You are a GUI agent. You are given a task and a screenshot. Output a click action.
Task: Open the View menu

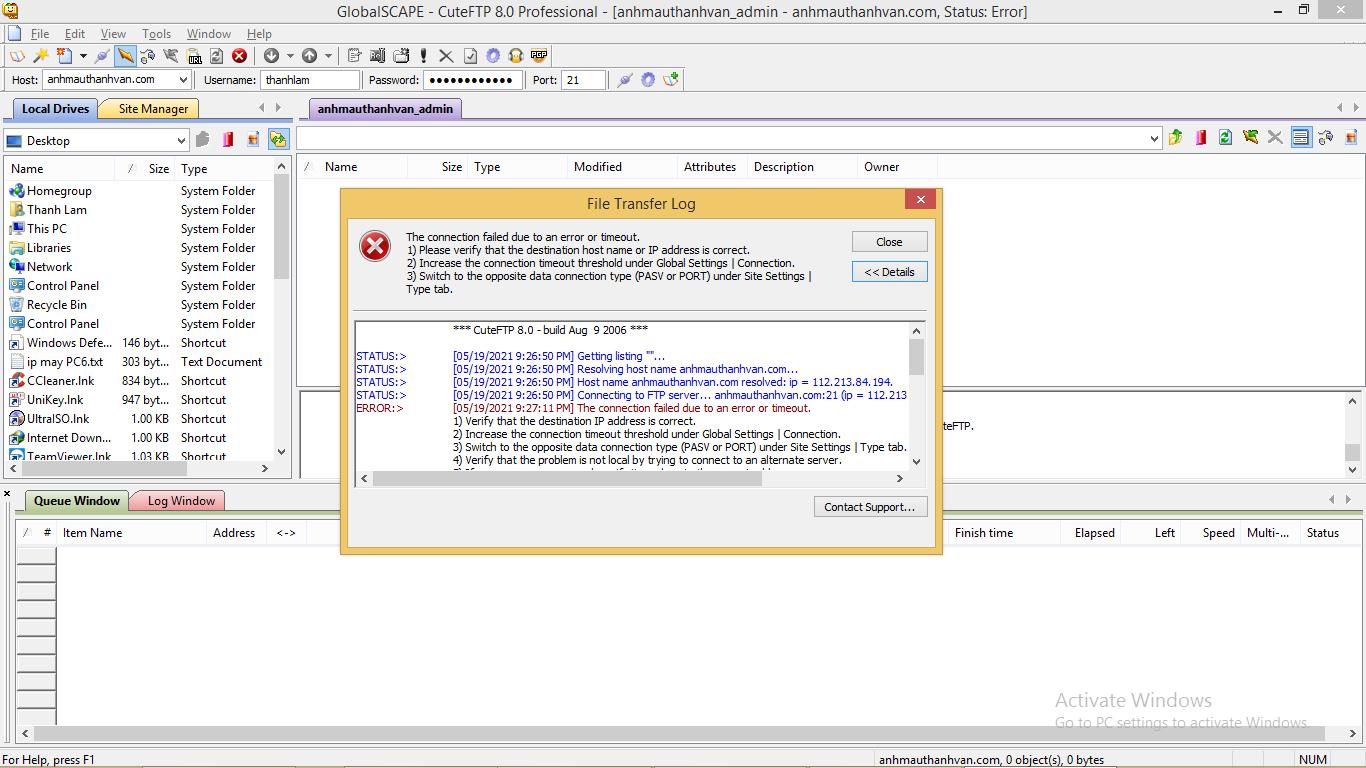click(113, 34)
